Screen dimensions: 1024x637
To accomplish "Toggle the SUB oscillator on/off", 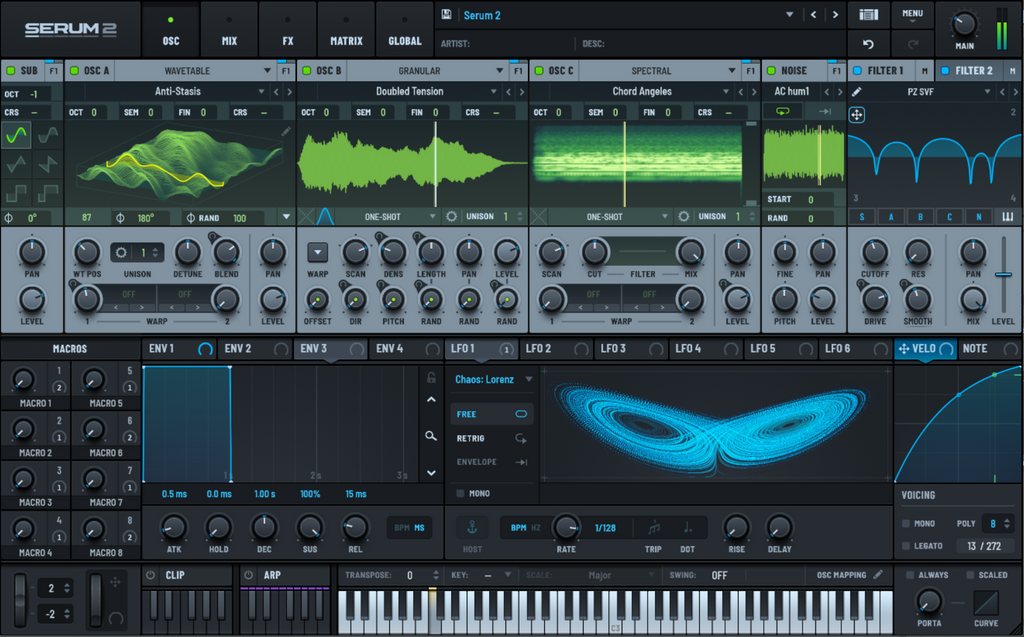I will point(10,71).
